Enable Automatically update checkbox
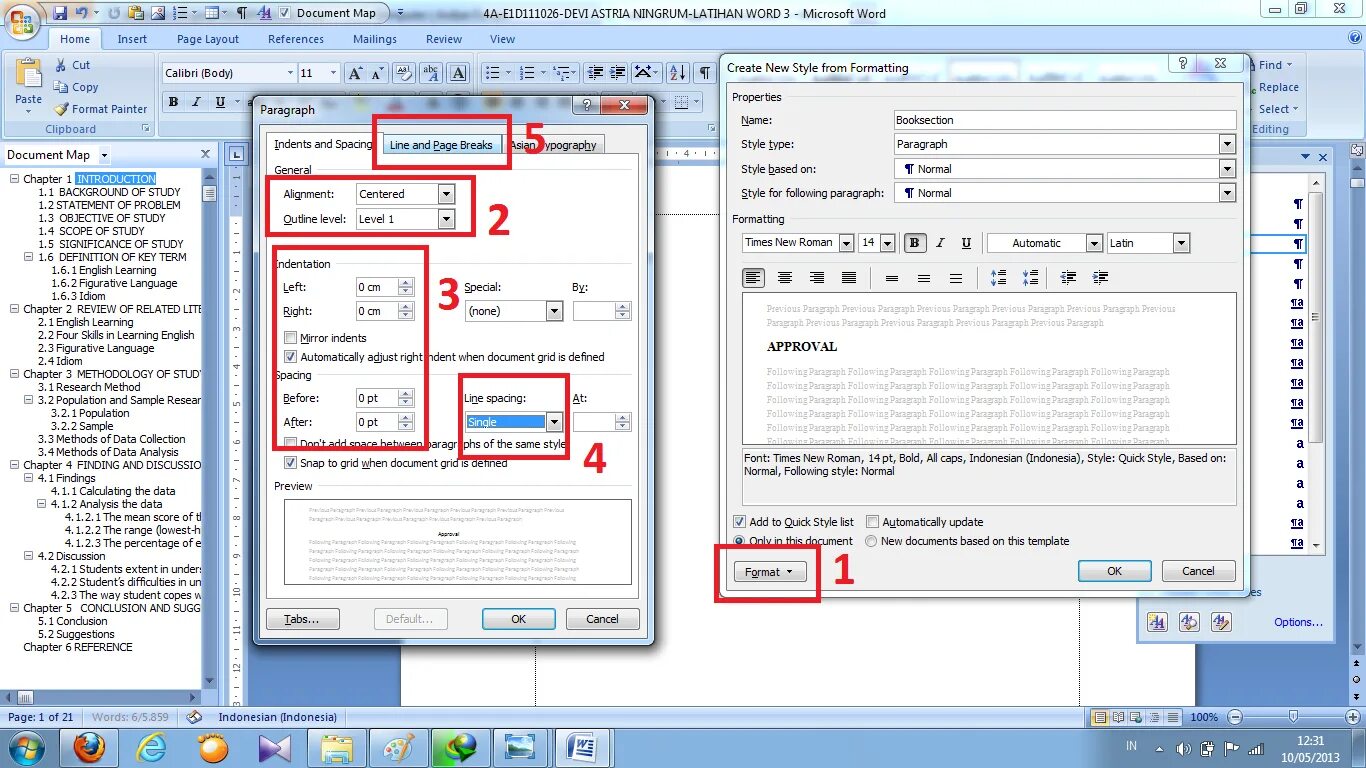The width and height of the screenshot is (1366, 768). [x=872, y=522]
